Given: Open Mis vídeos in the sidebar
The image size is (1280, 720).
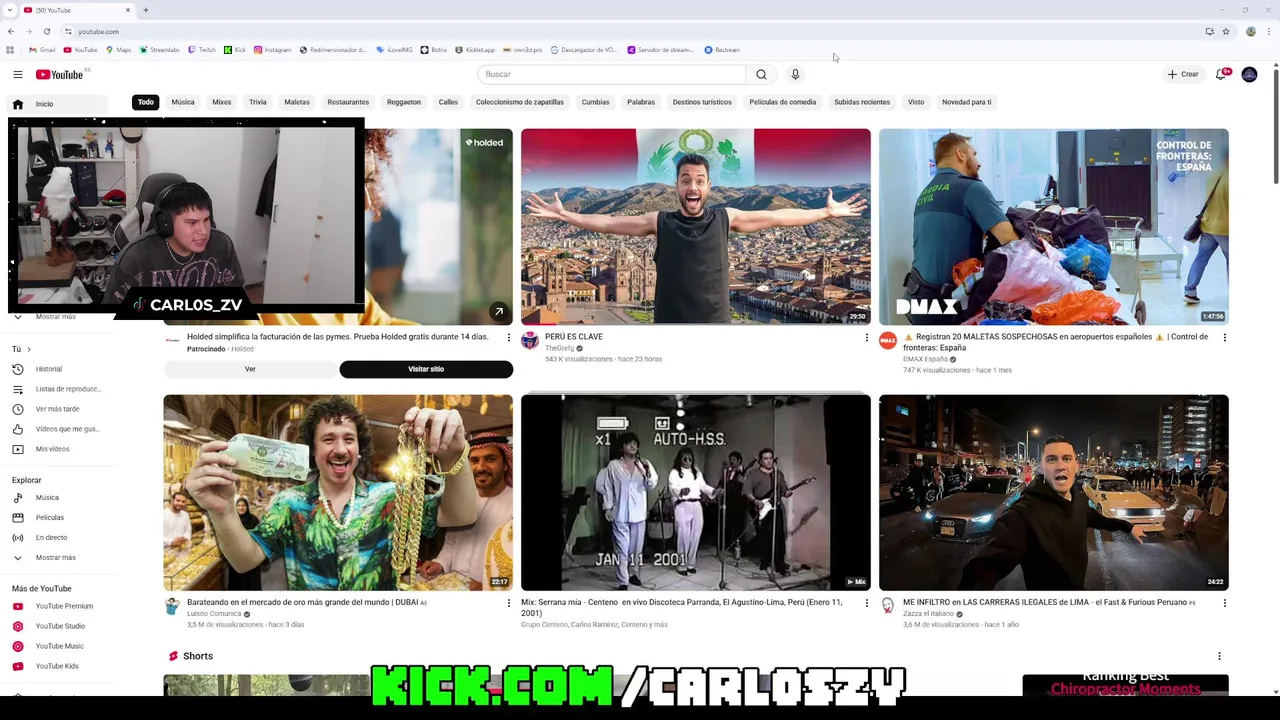Looking at the screenshot, I should tap(54, 449).
